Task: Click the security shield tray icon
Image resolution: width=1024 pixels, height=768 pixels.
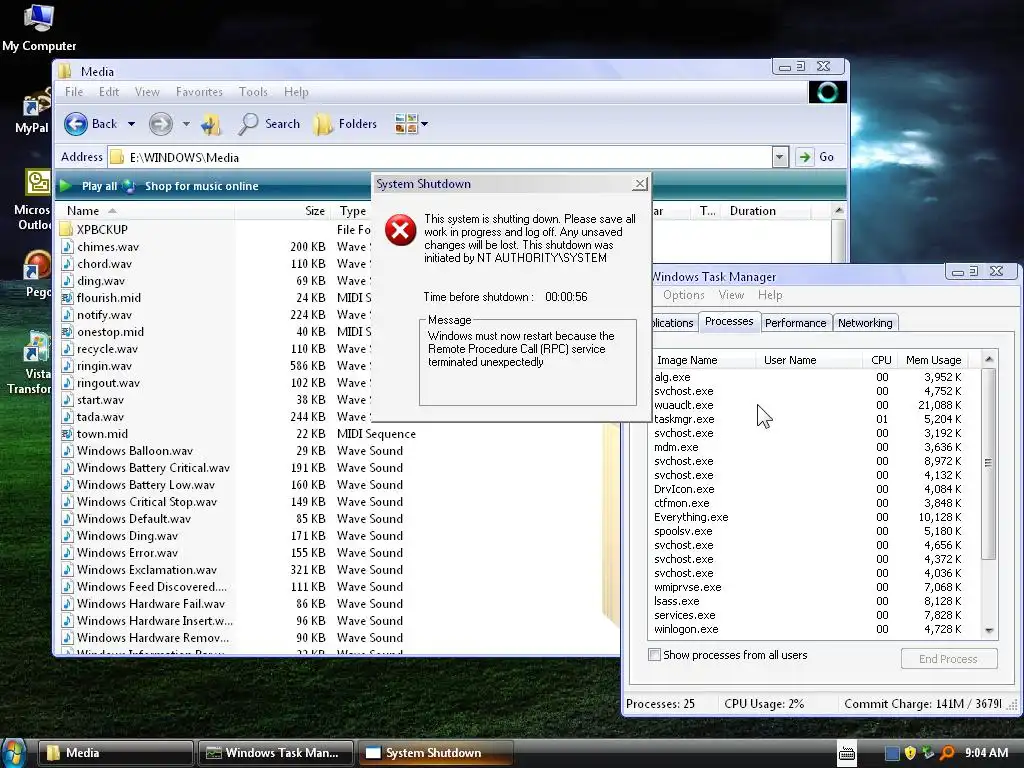Action: (910, 753)
